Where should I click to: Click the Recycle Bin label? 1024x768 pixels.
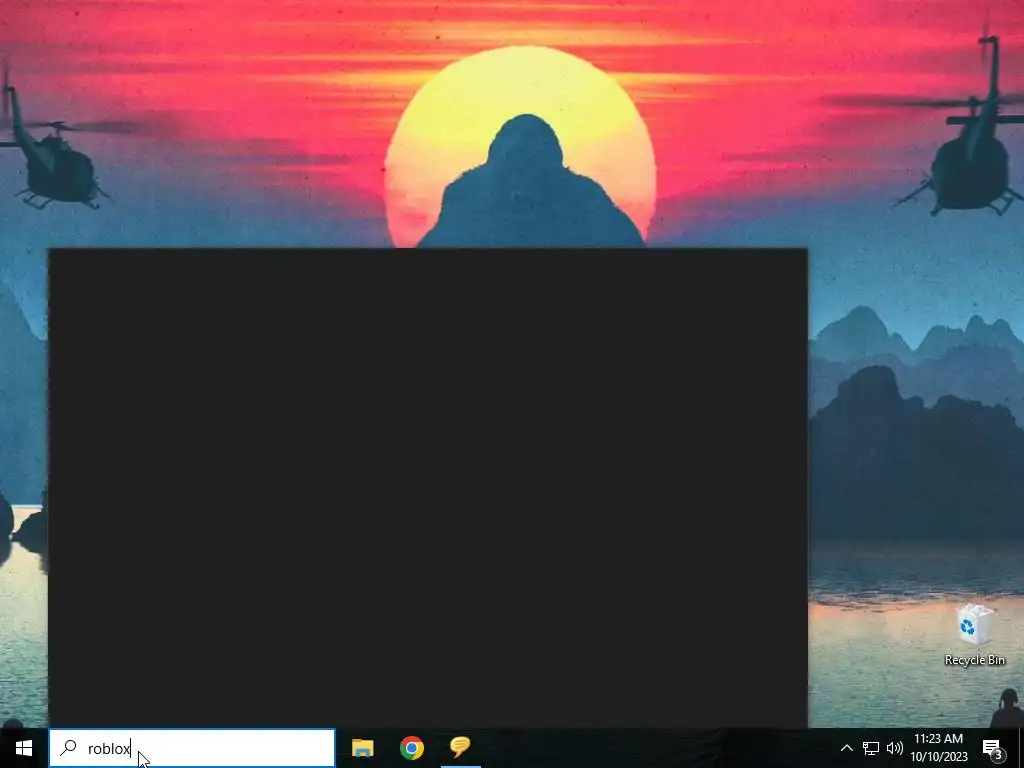(974, 660)
